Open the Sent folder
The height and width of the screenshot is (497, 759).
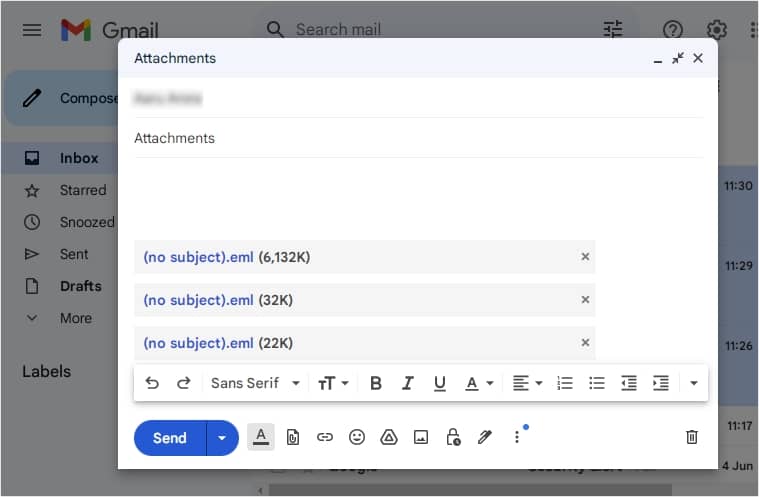(x=61, y=254)
